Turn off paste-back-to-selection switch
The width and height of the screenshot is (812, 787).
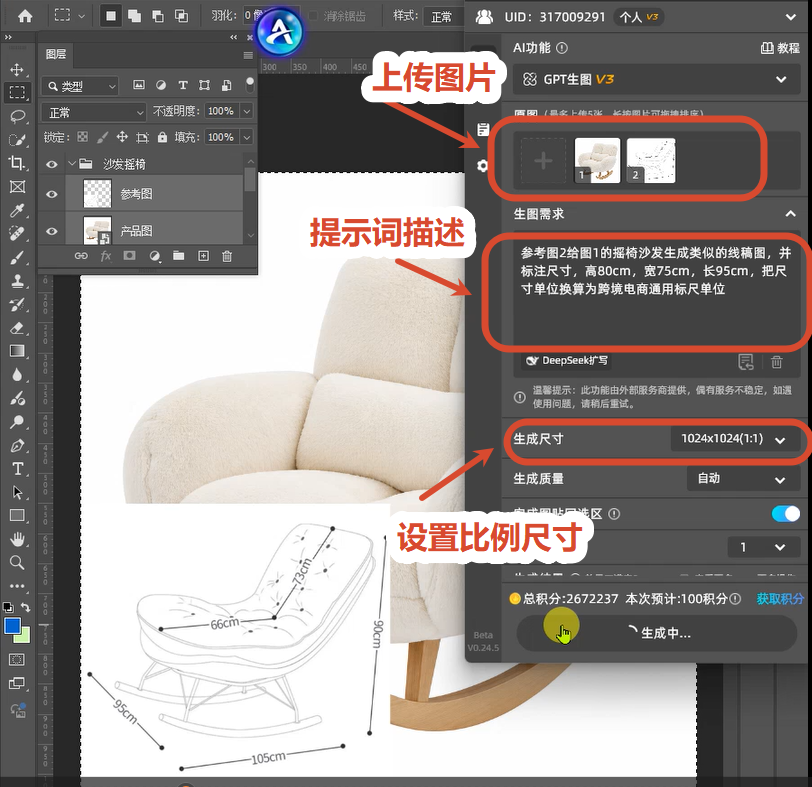(x=786, y=514)
